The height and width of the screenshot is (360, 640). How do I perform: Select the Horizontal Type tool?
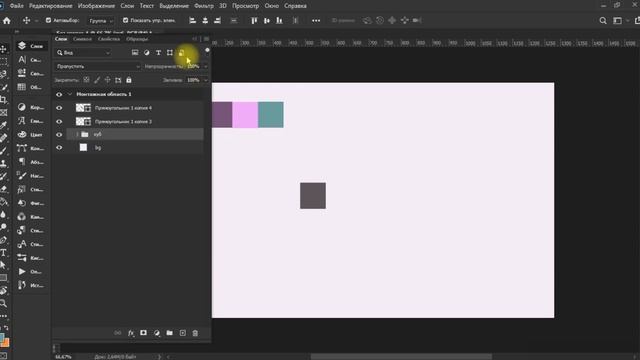4,253
